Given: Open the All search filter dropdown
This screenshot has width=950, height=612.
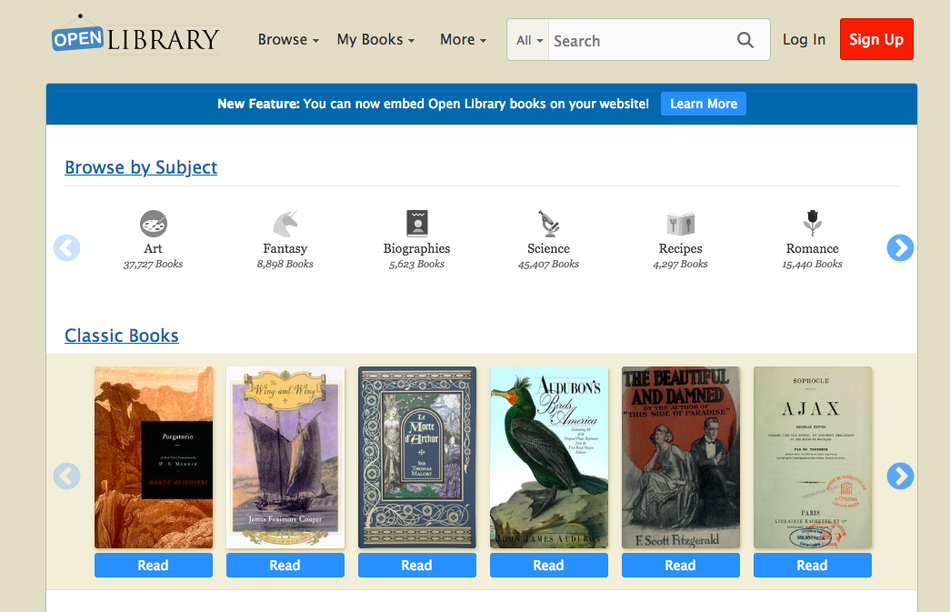Looking at the screenshot, I should tap(528, 40).
